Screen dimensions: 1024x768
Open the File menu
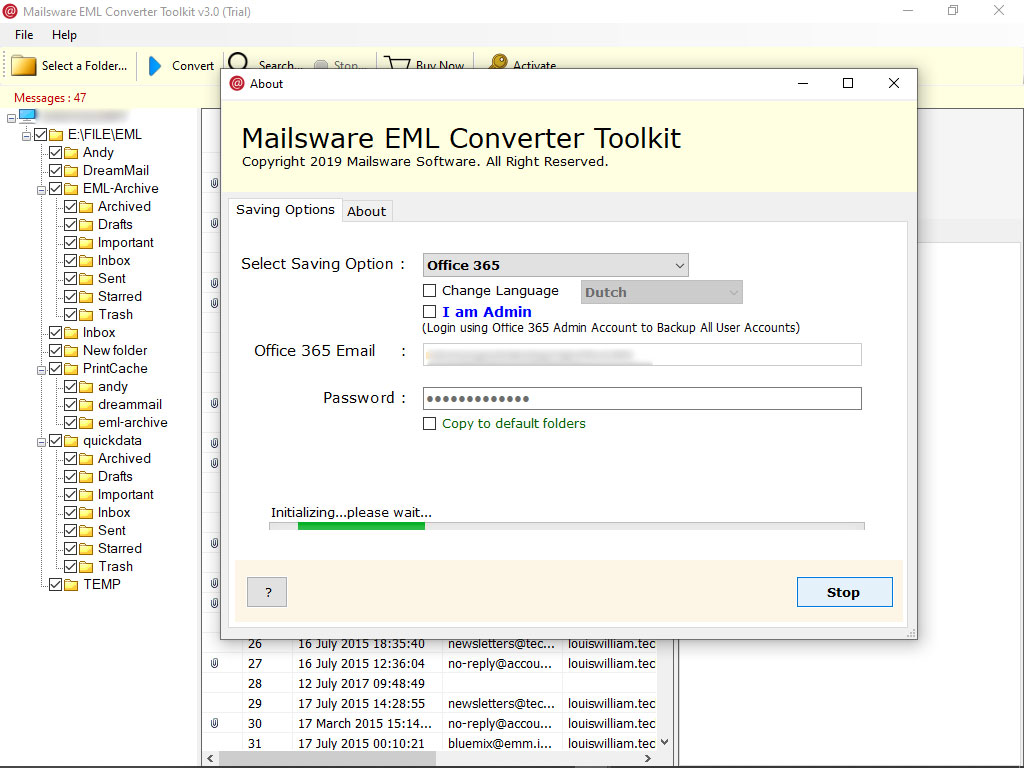[x=24, y=35]
